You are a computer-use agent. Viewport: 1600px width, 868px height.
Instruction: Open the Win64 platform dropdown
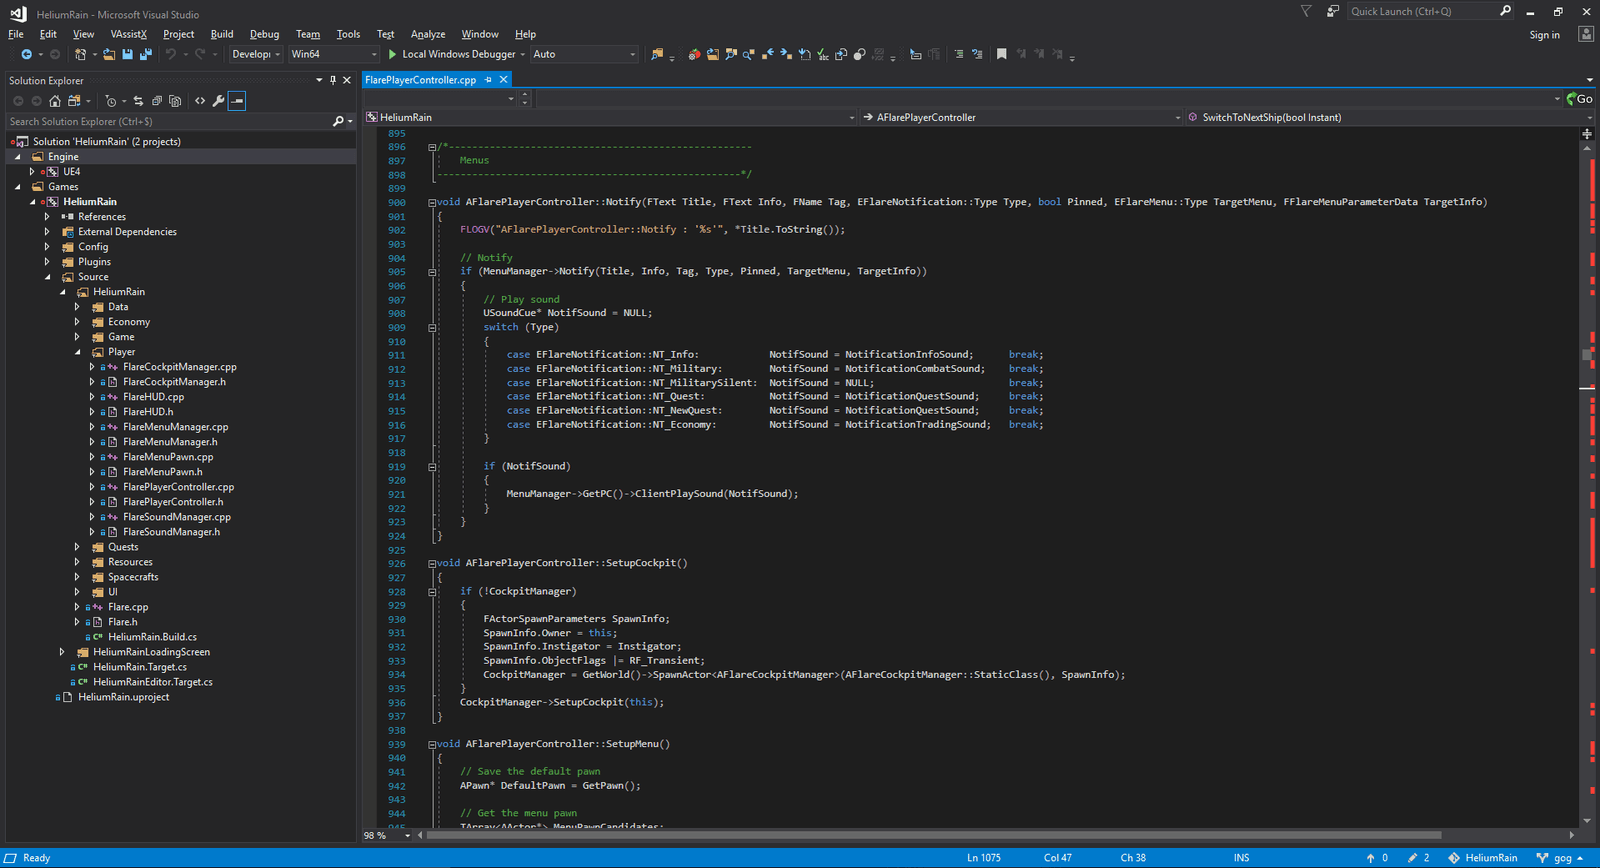coord(334,54)
